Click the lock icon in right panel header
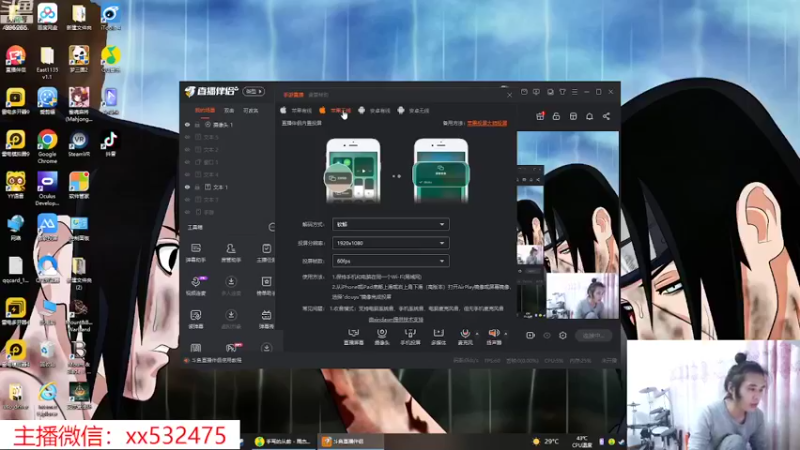Viewport: 800px width, 450px height. pos(556,116)
